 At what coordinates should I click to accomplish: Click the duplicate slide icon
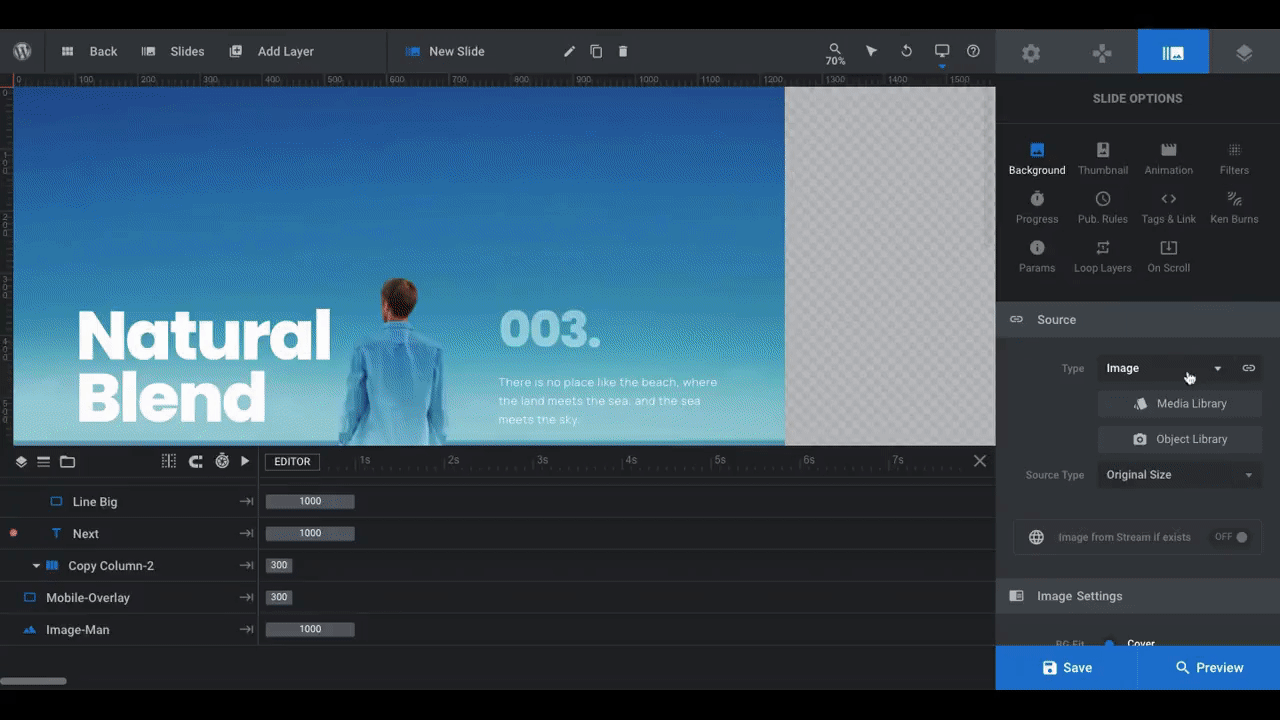coord(596,51)
